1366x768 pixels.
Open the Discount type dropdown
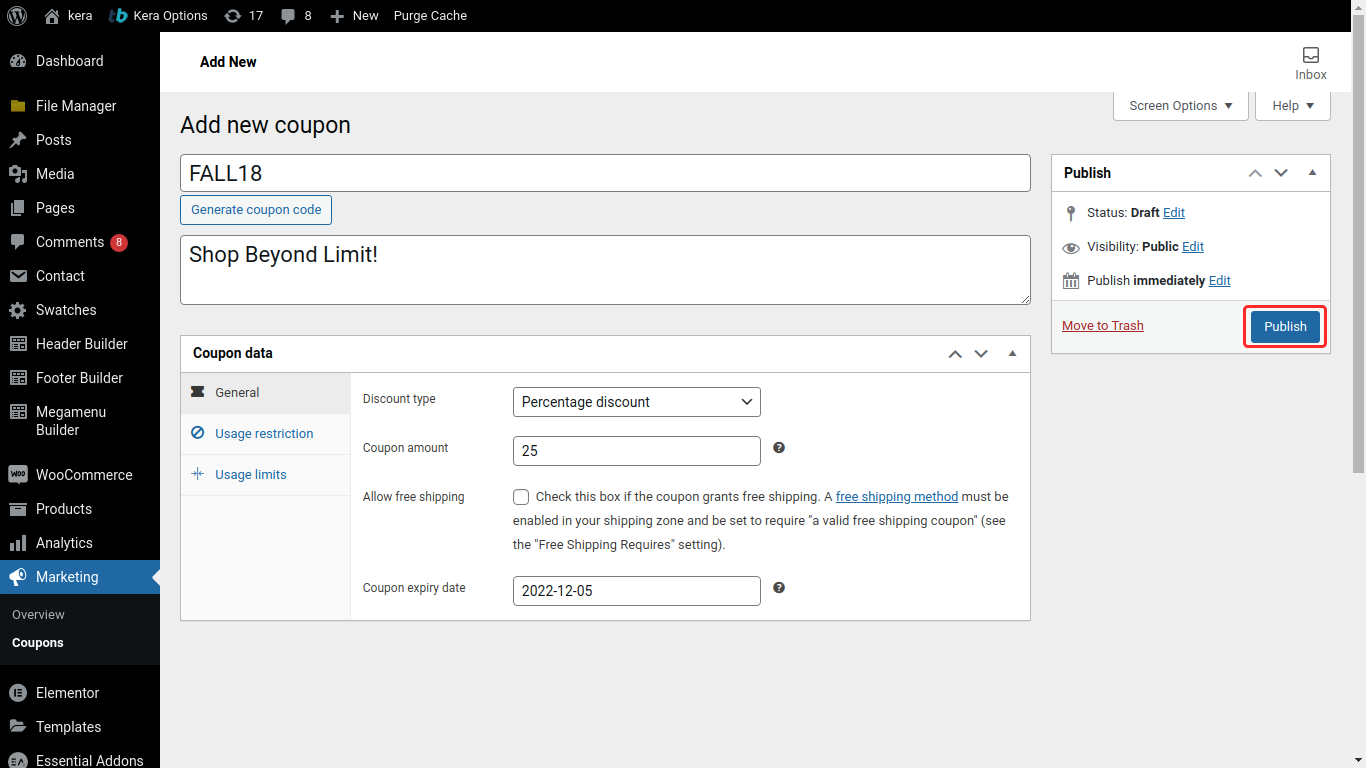point(636,402)
